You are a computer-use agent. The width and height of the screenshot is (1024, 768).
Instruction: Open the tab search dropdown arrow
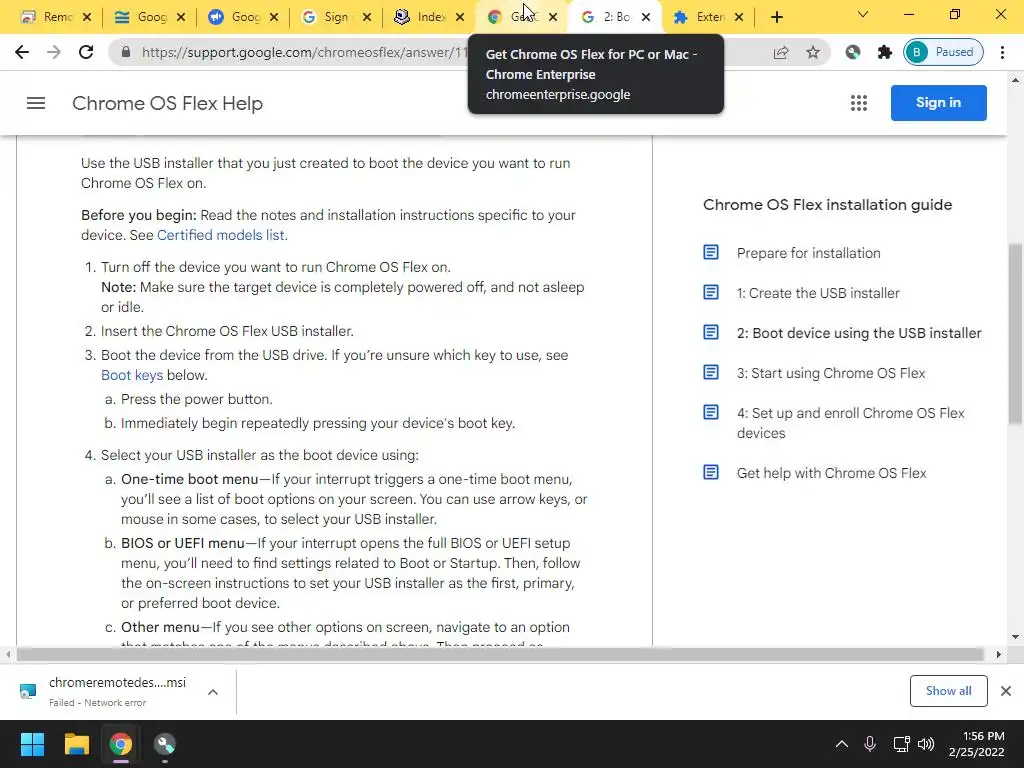click(863, 14)
